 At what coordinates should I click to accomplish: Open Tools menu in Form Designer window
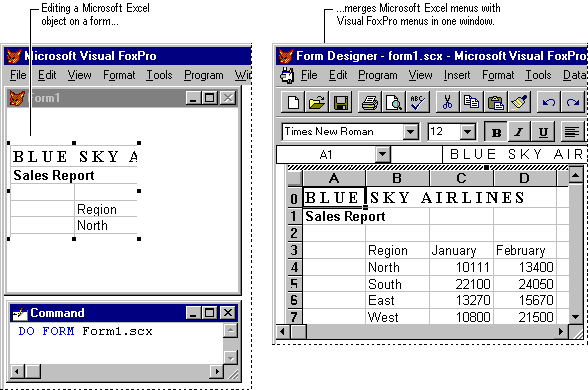click(x=538, y=75)
